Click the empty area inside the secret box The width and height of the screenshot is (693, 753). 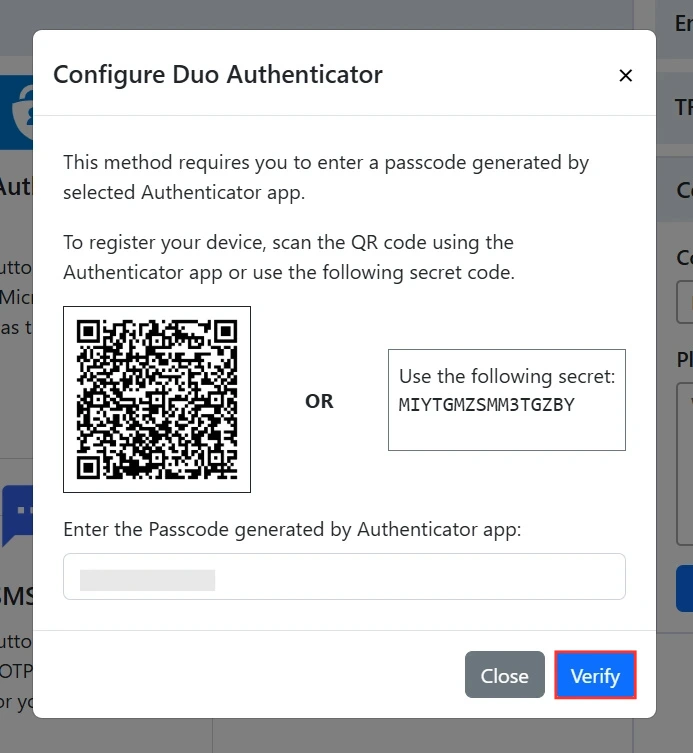(x=507, y=432)
